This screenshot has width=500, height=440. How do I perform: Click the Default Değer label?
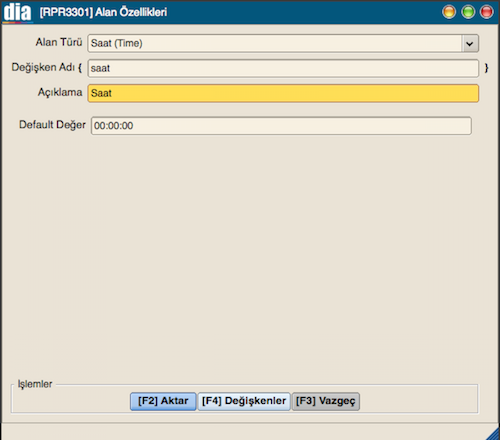point(52,125)
